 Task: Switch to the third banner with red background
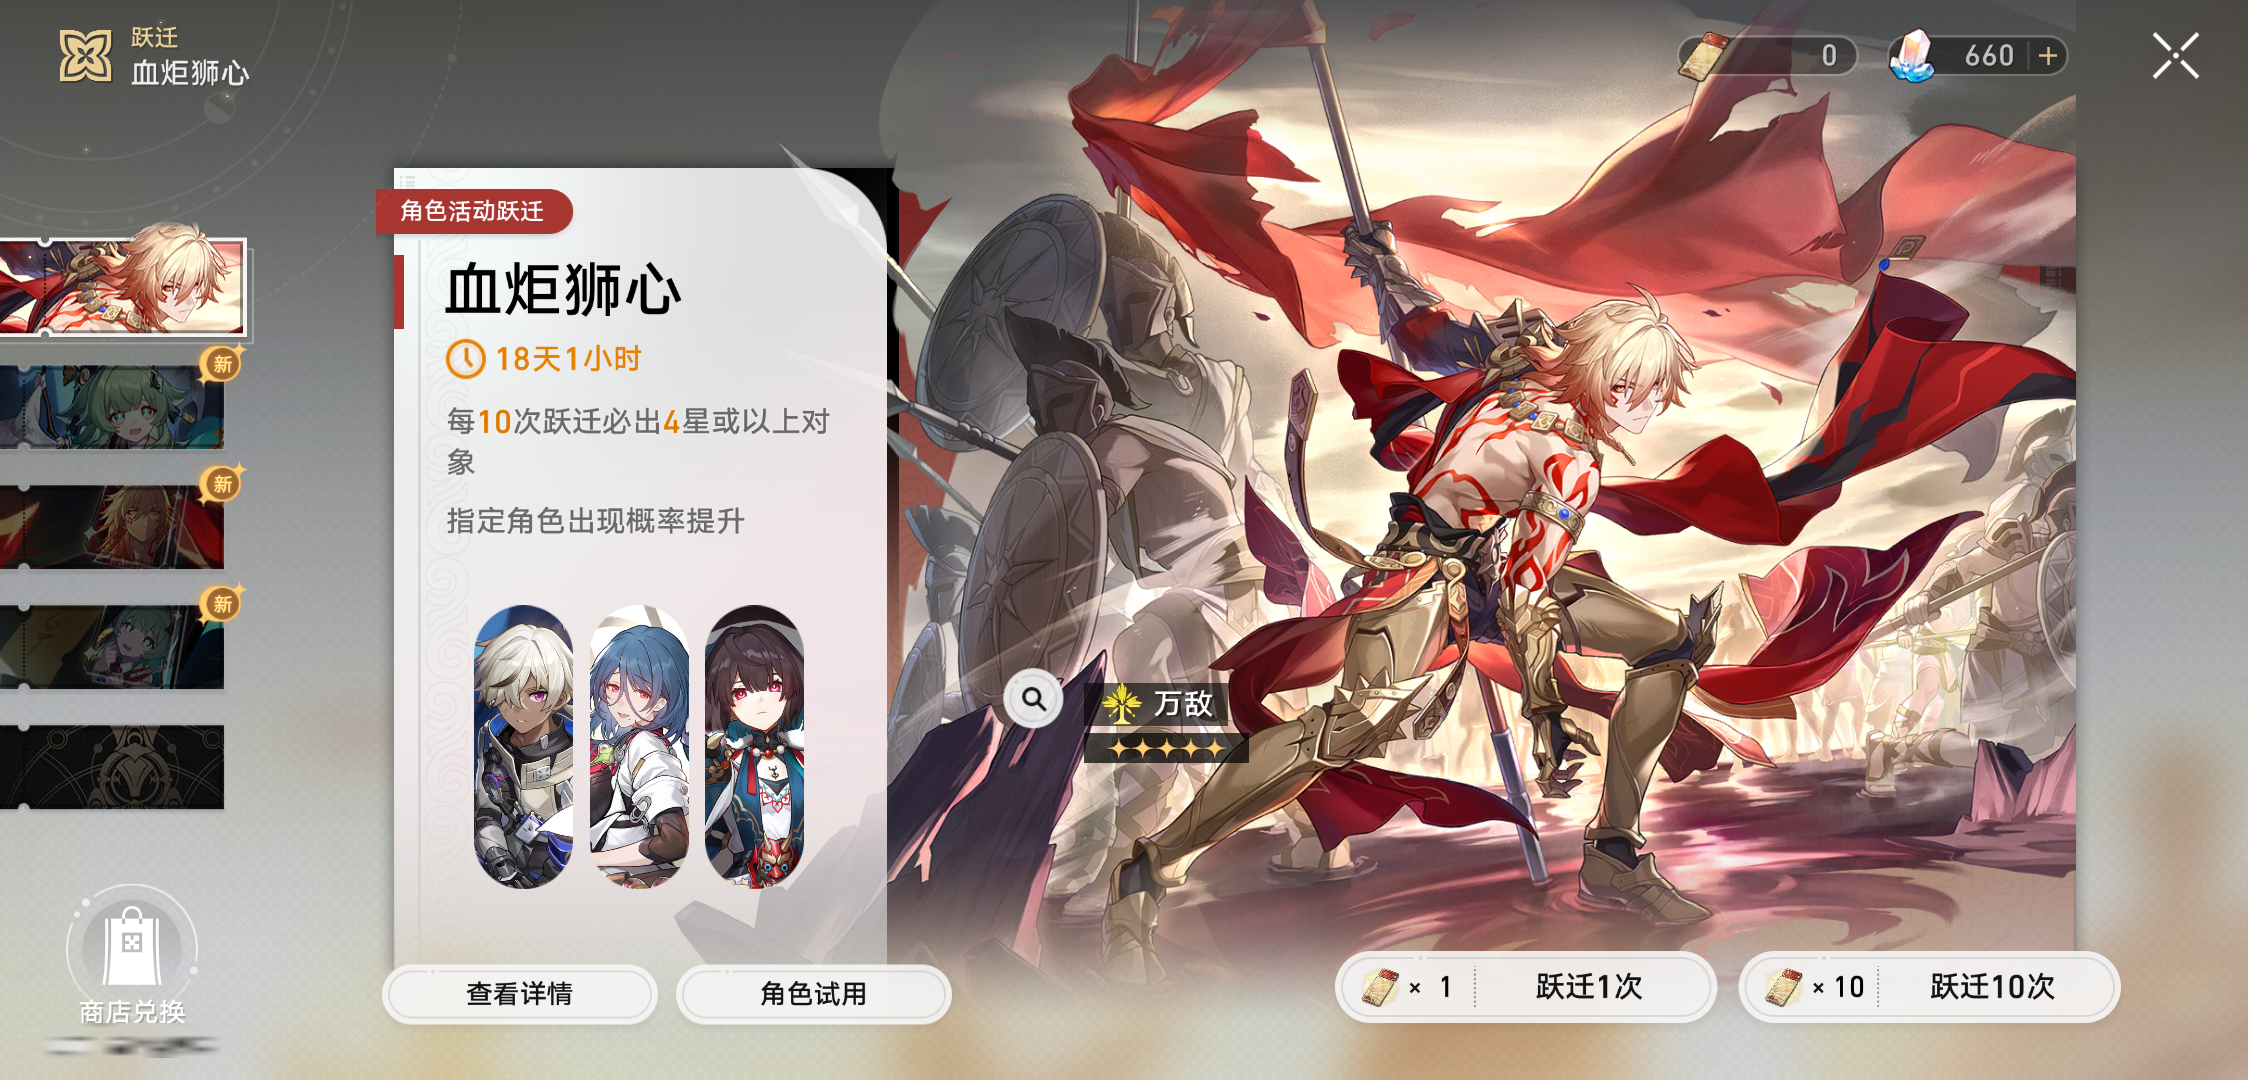(112, 527)
